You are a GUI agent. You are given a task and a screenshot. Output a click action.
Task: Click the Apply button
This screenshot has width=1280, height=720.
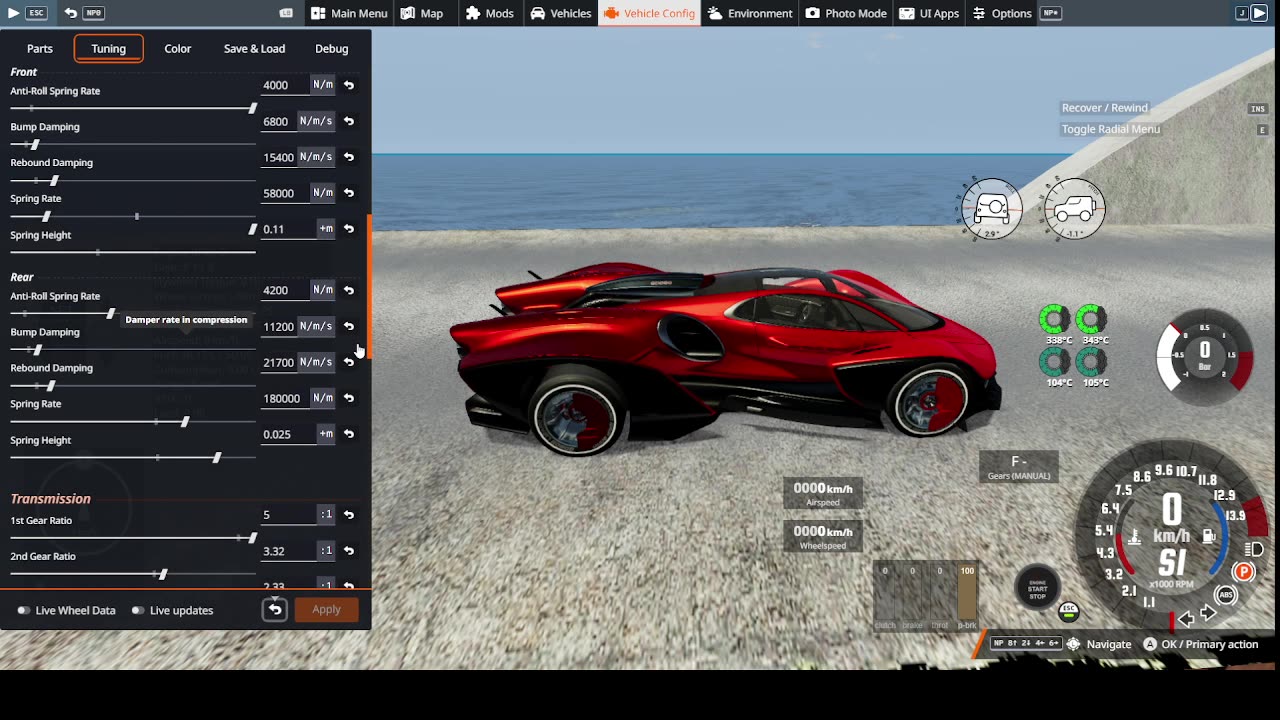tap(326, 610)
